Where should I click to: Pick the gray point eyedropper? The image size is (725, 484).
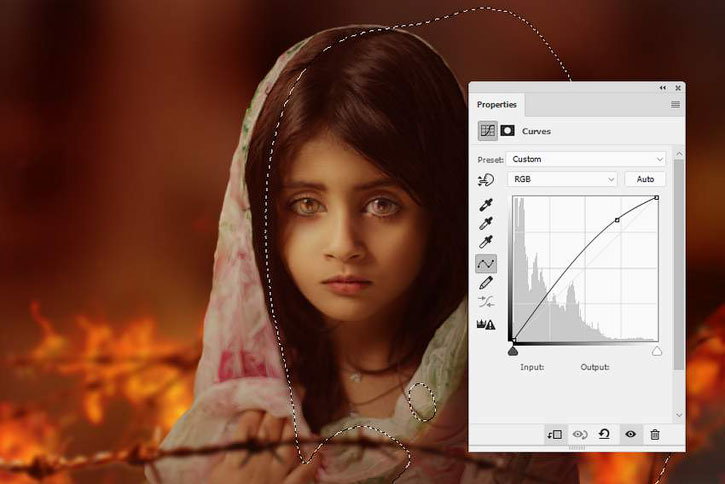pyautogui.click(x=486, y=224)
